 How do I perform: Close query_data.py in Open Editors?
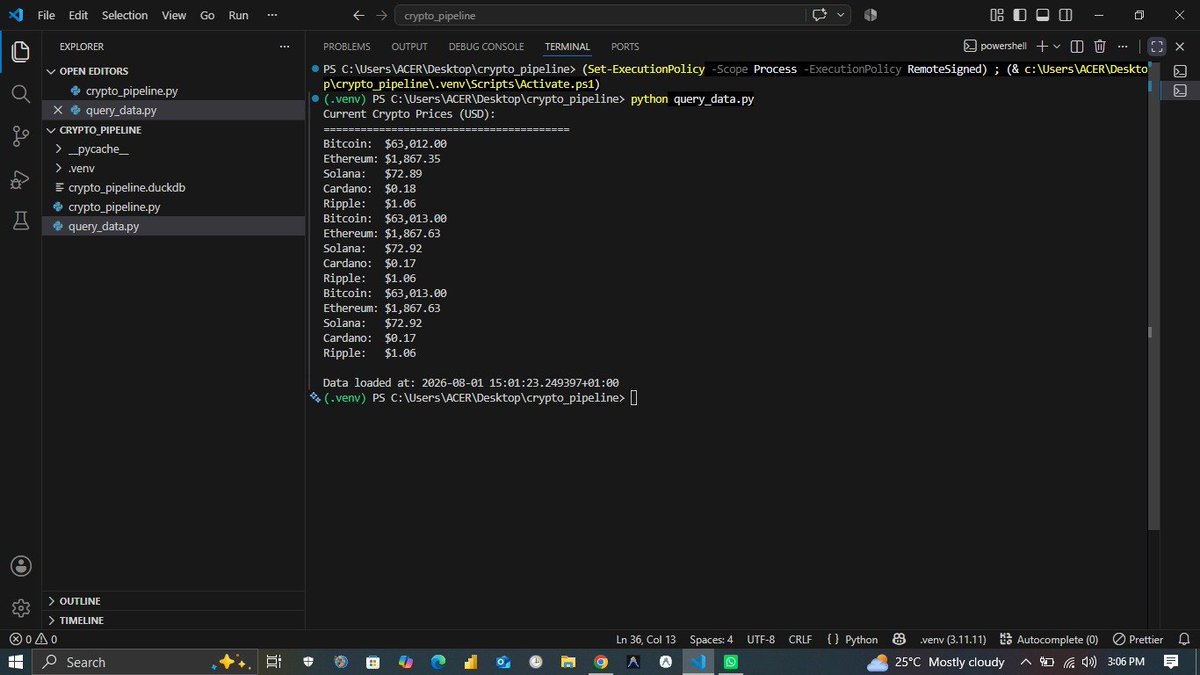pos(57,110)
